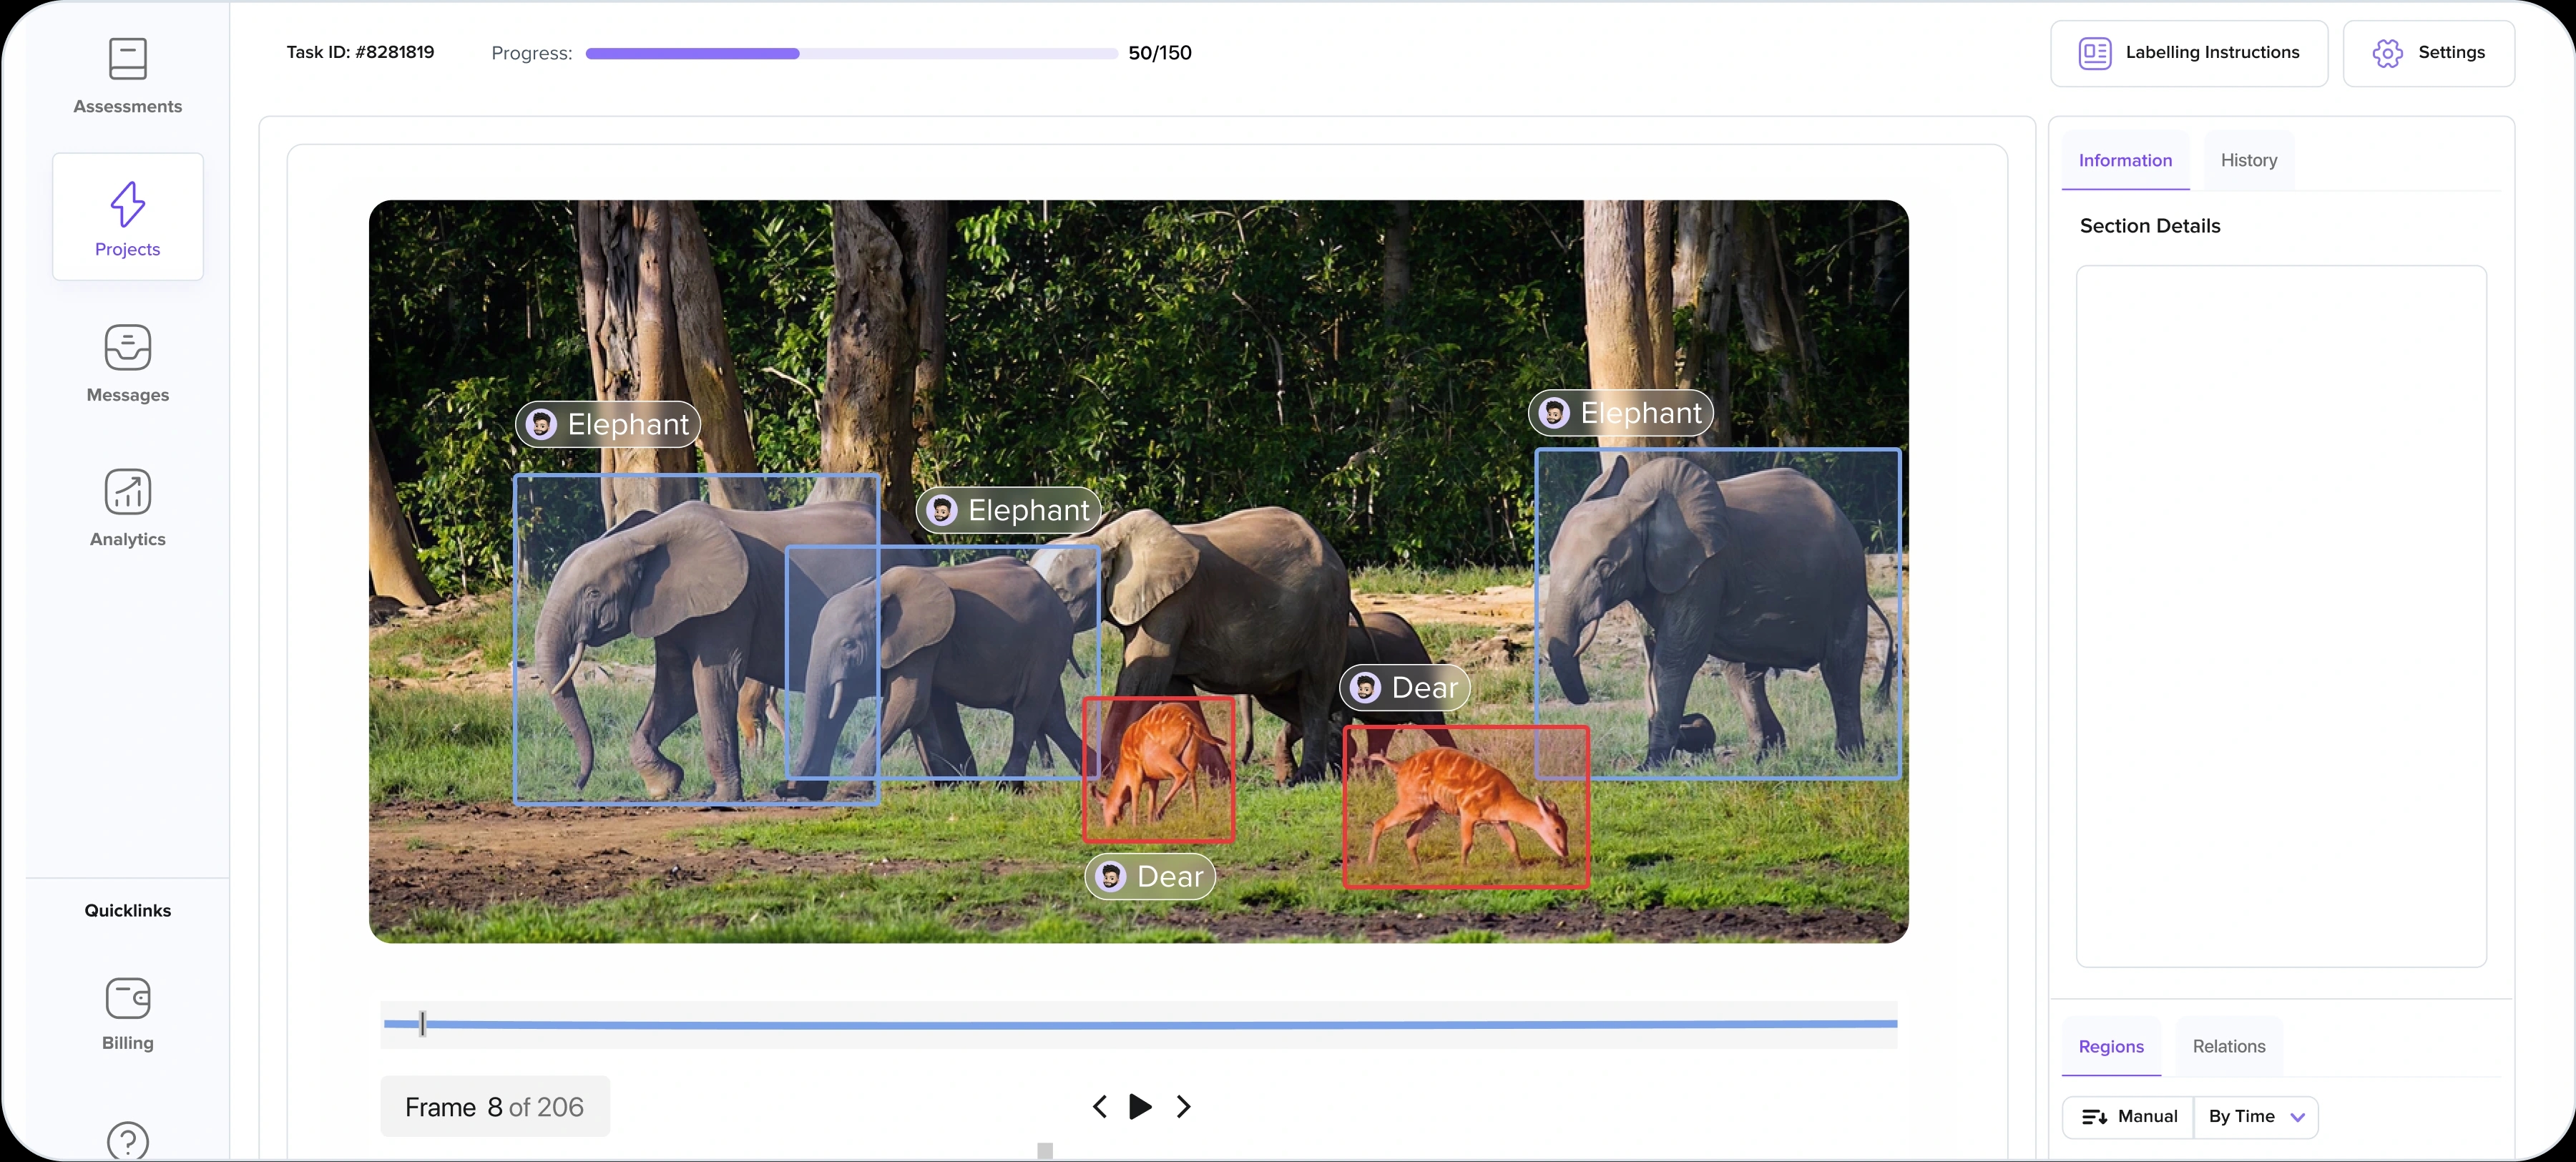Click the help question mark icon
Image resolution: width=2576 pixels, height=1162 pixels.
127,1140
